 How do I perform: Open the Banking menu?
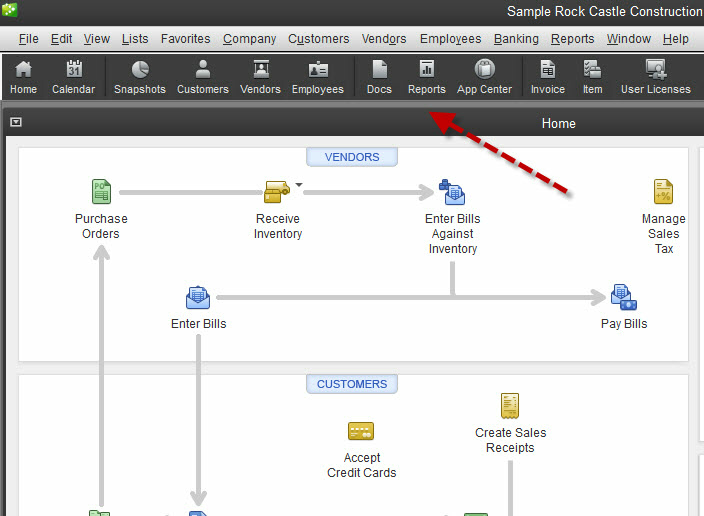tap(516, 39)
